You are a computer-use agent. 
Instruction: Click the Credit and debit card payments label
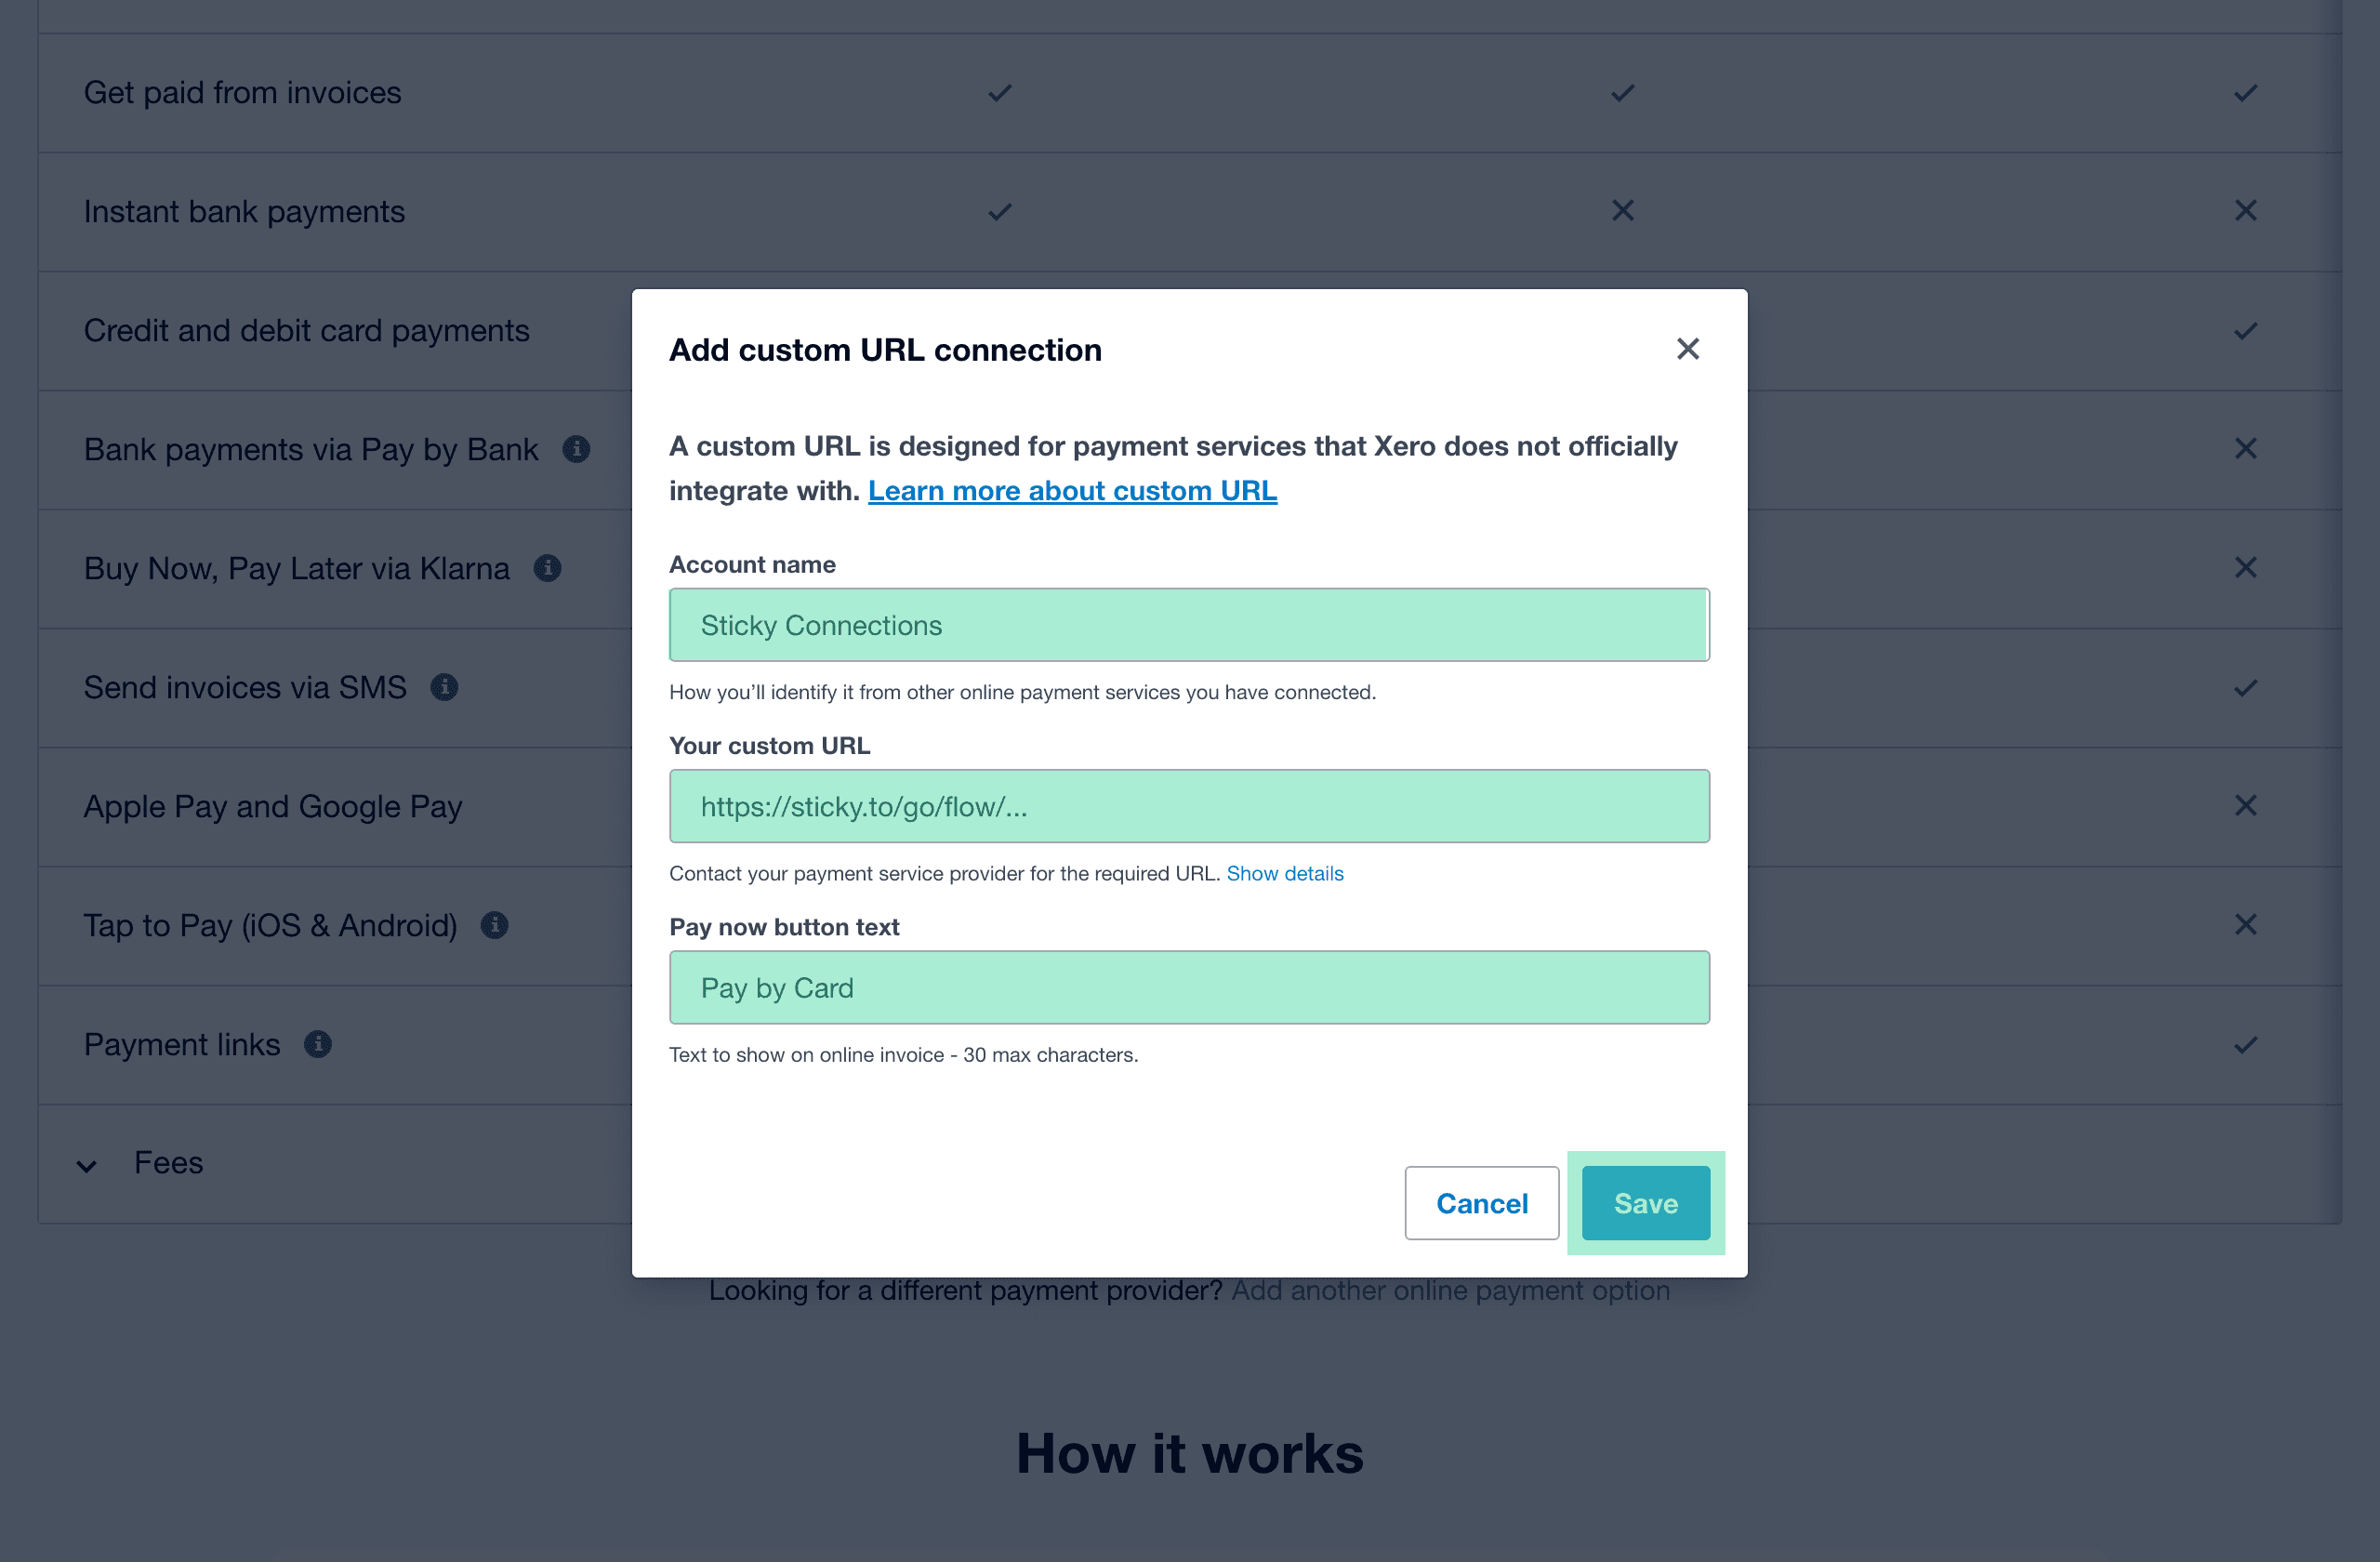[306, 331]
